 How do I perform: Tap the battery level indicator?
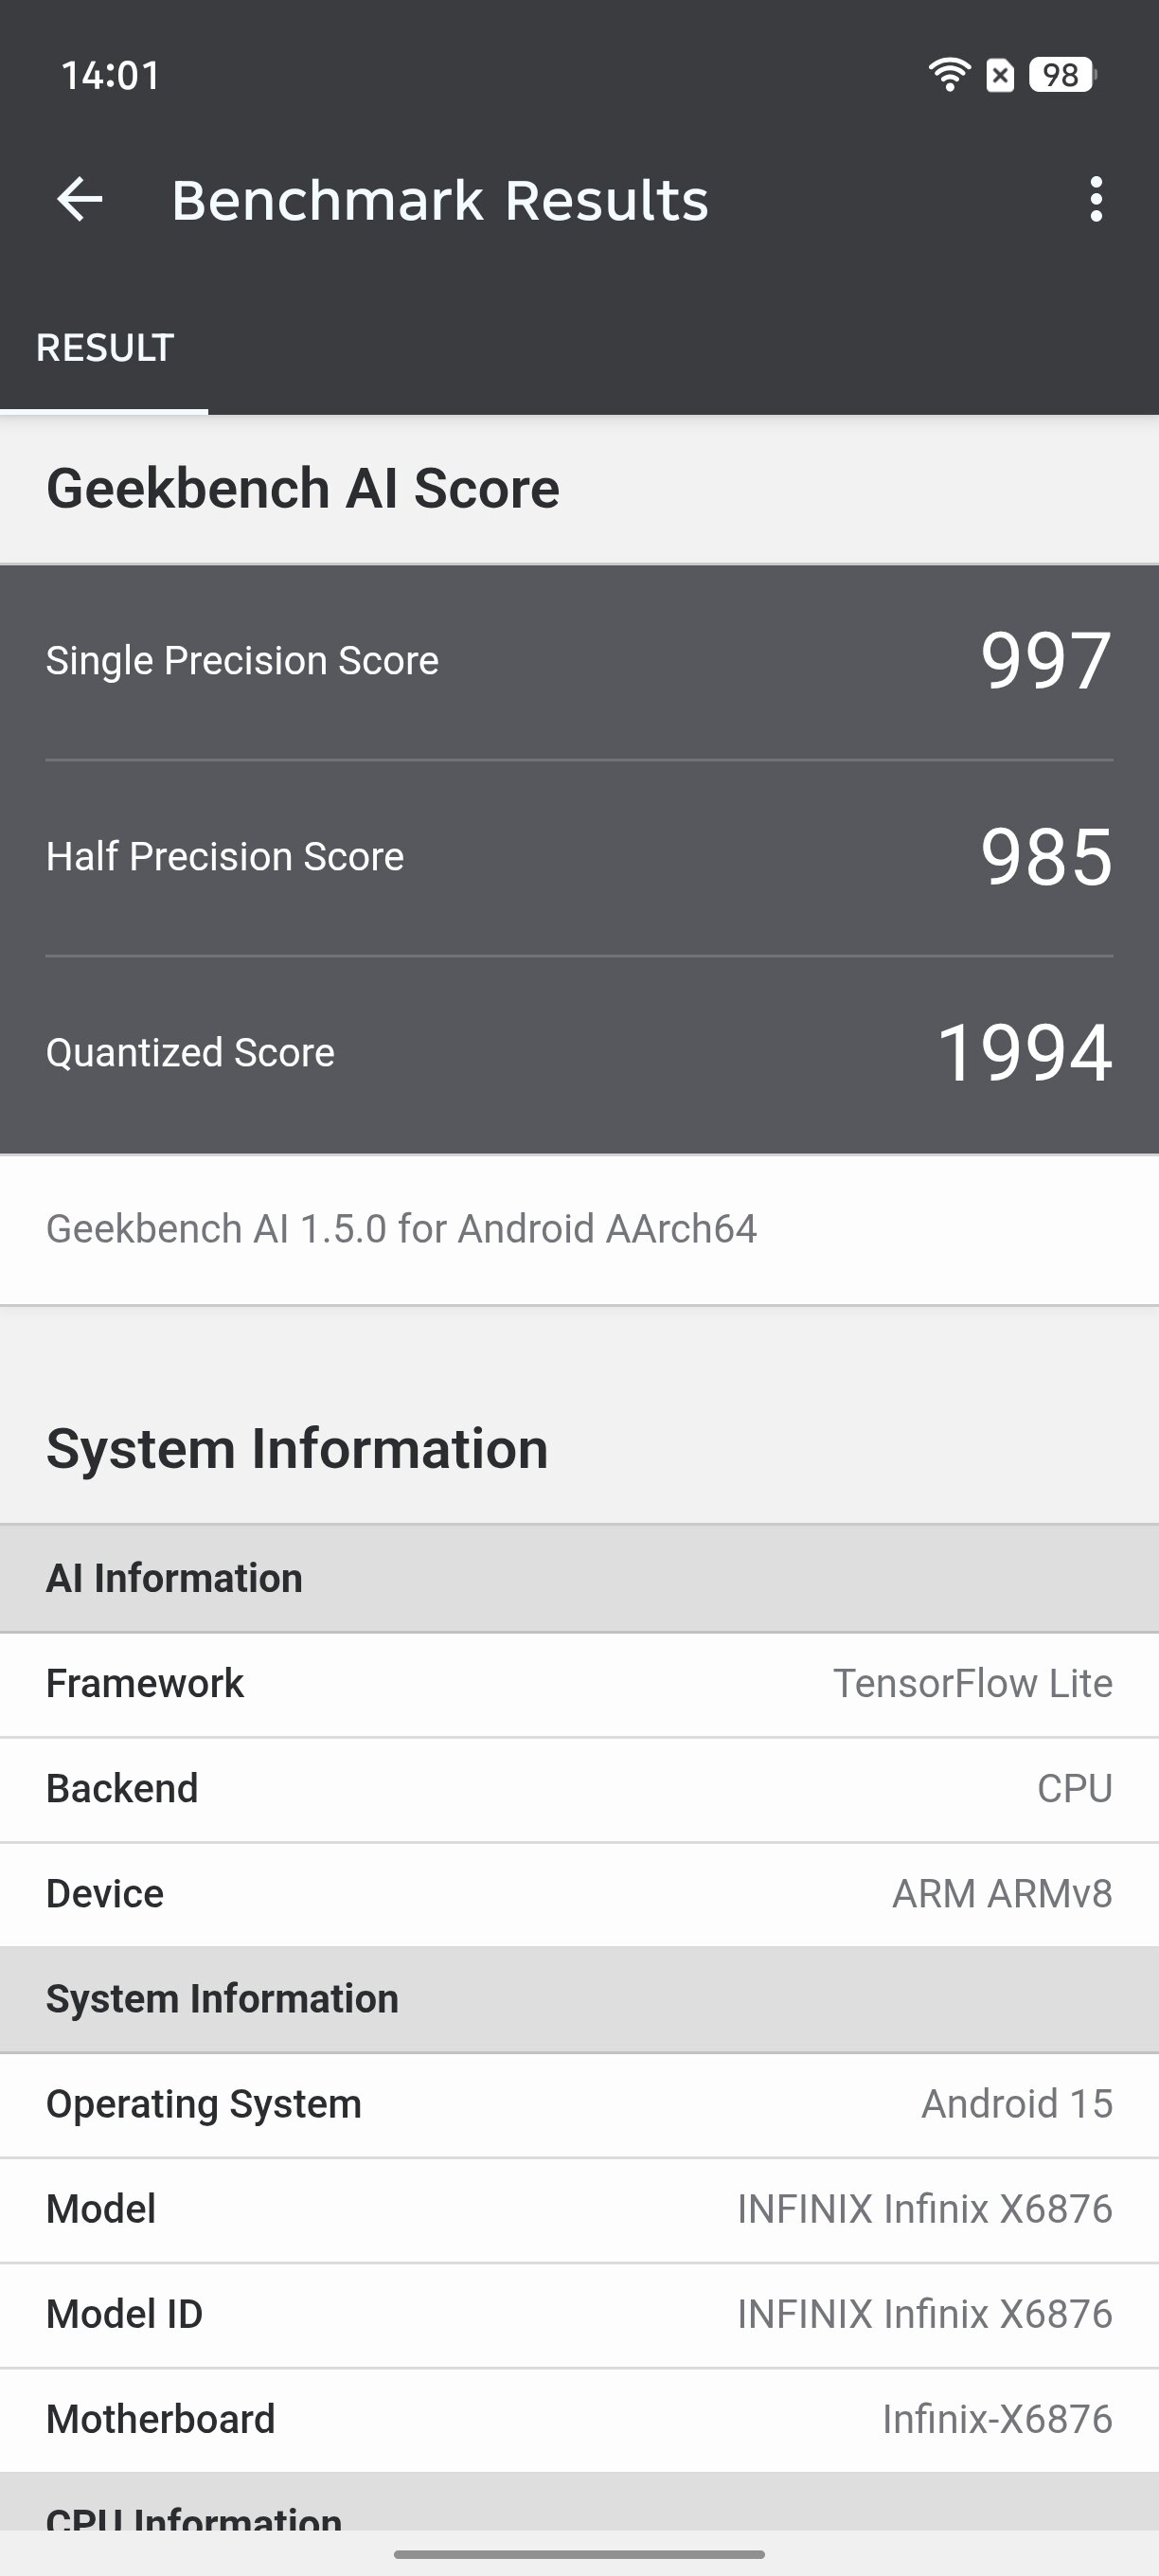[x=1062, y=75]
